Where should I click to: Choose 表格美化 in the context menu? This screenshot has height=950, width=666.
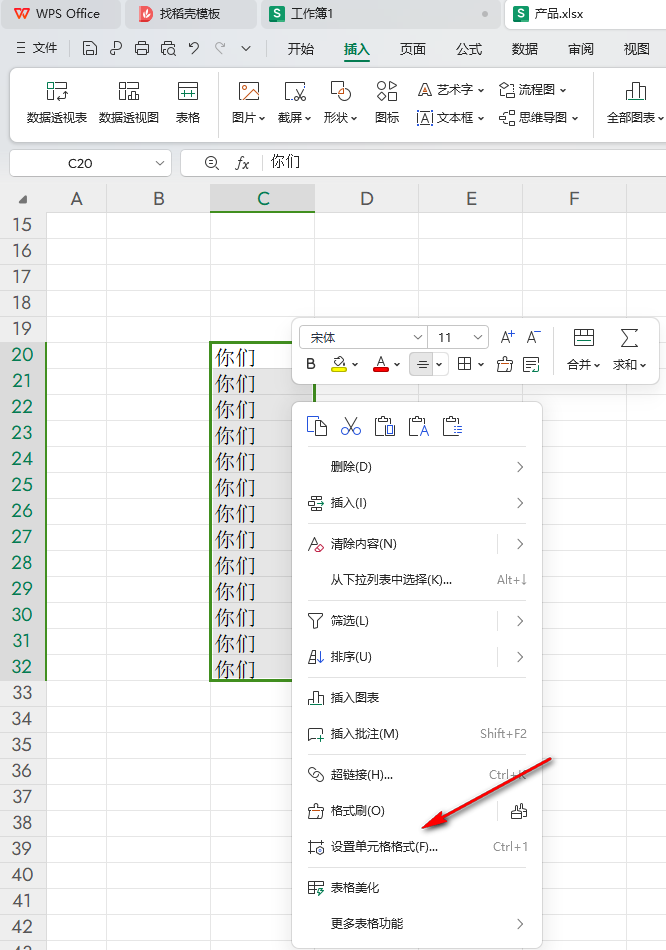pyautogui.click(x=418, y=888)
